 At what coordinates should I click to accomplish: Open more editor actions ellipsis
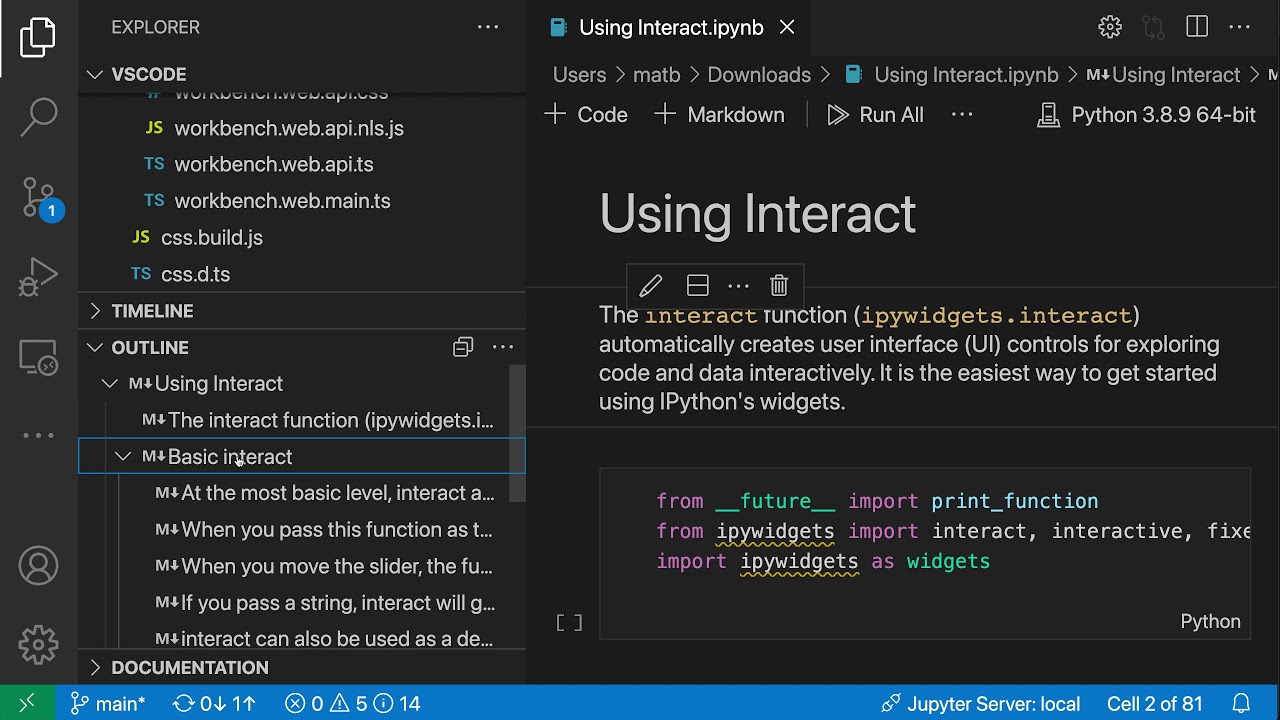pos(1240,27)
